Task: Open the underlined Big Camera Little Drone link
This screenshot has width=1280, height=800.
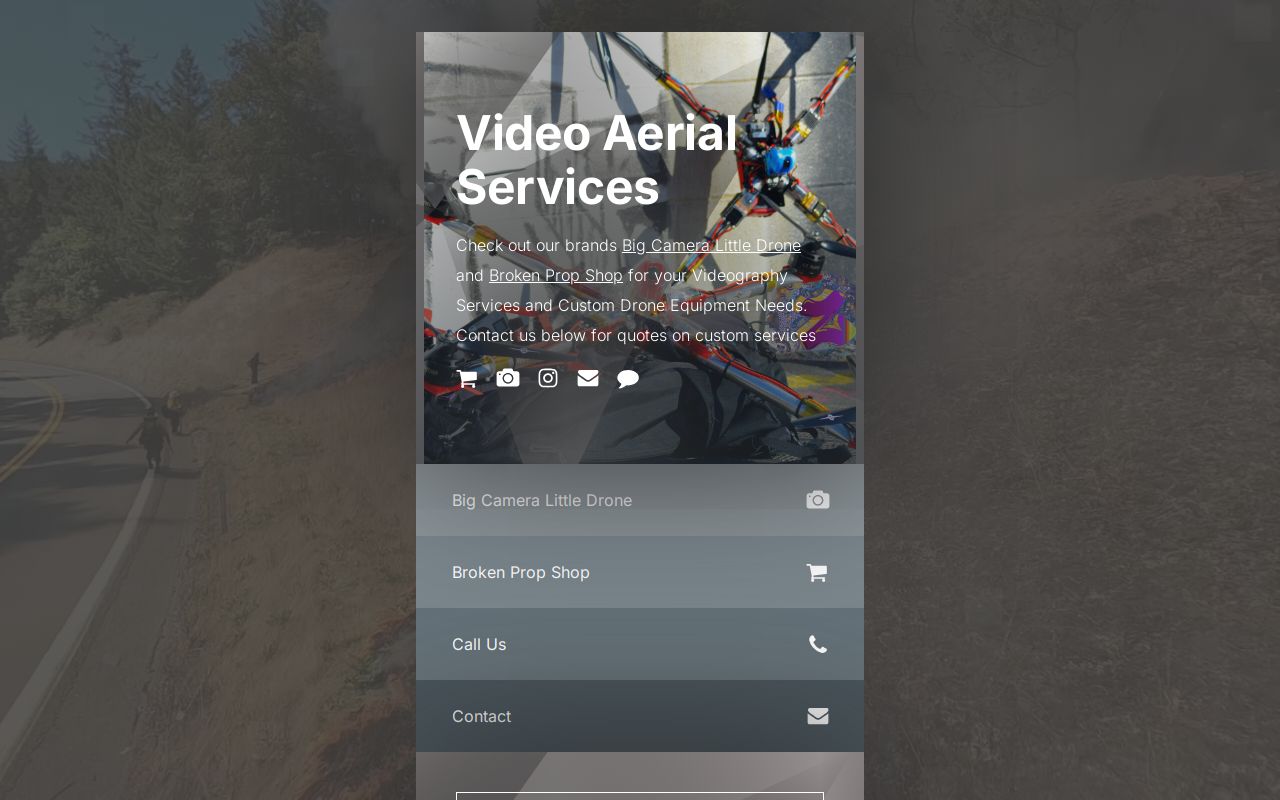Action: click(x=711, y=245)
